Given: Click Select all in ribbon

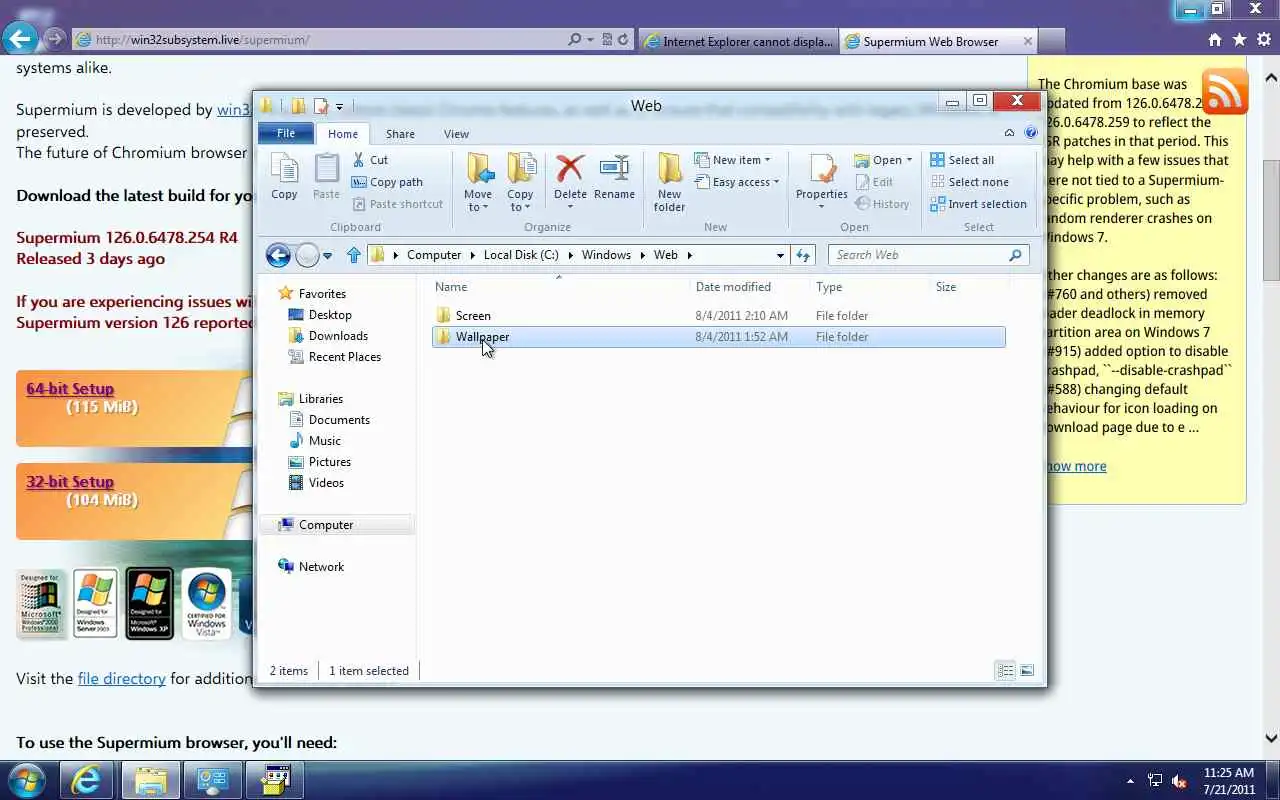Looking at the screenshot, I should (962, 160).
